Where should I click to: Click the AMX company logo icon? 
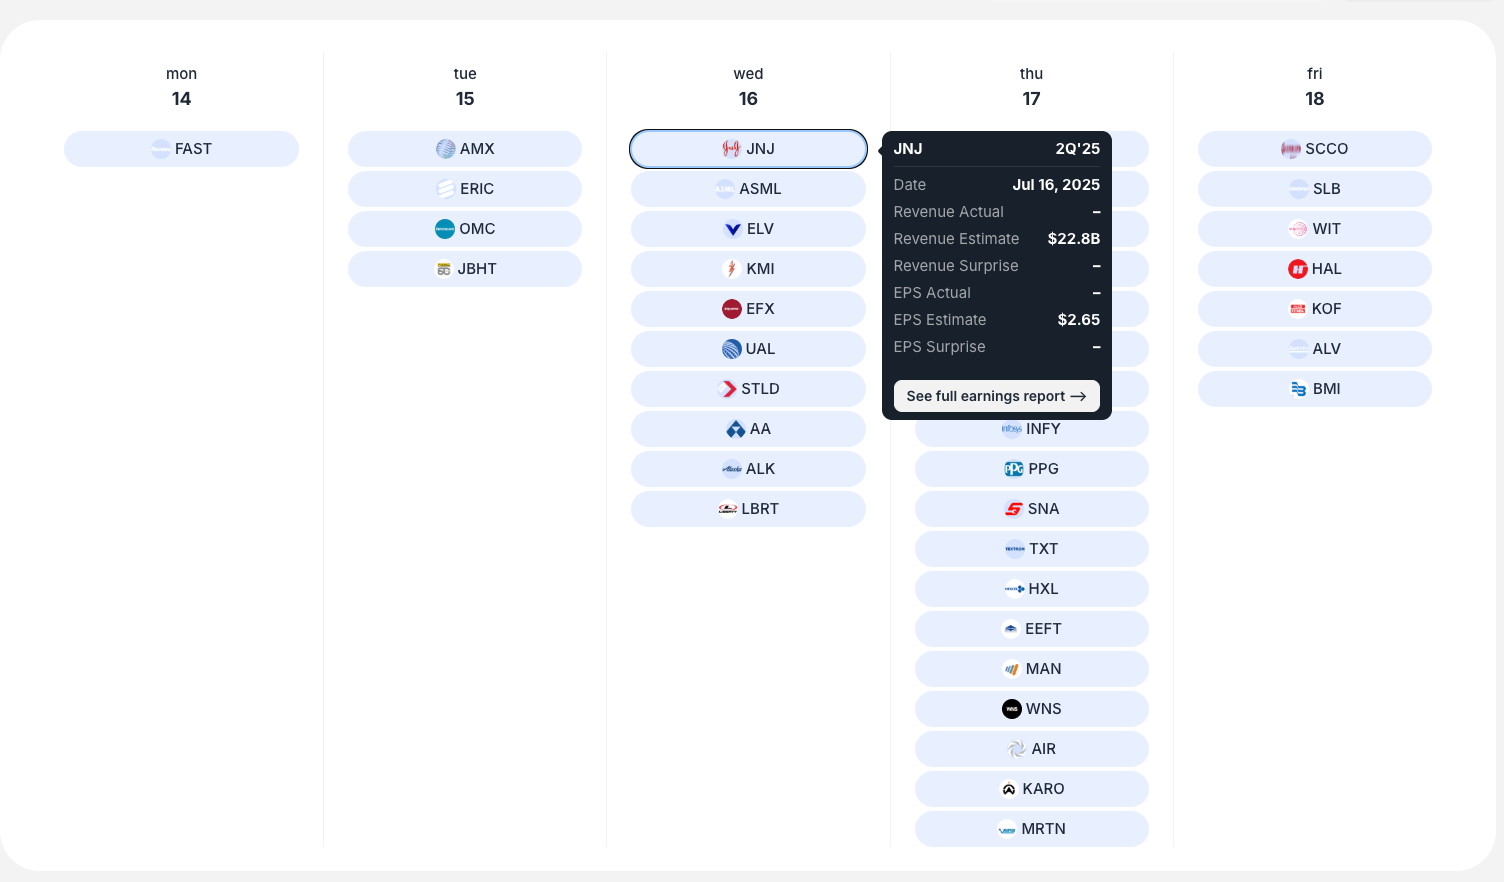[446, 149]
